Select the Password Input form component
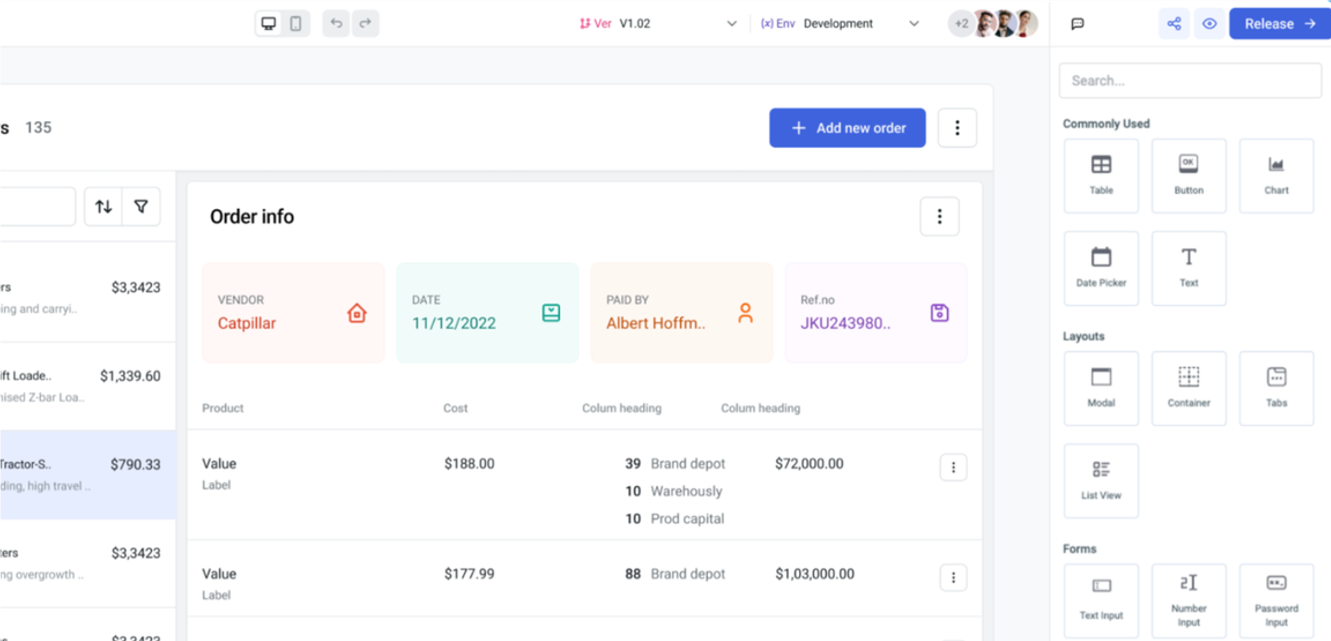The width and height of the screenshot is (1331, 641). (1276, 600)
